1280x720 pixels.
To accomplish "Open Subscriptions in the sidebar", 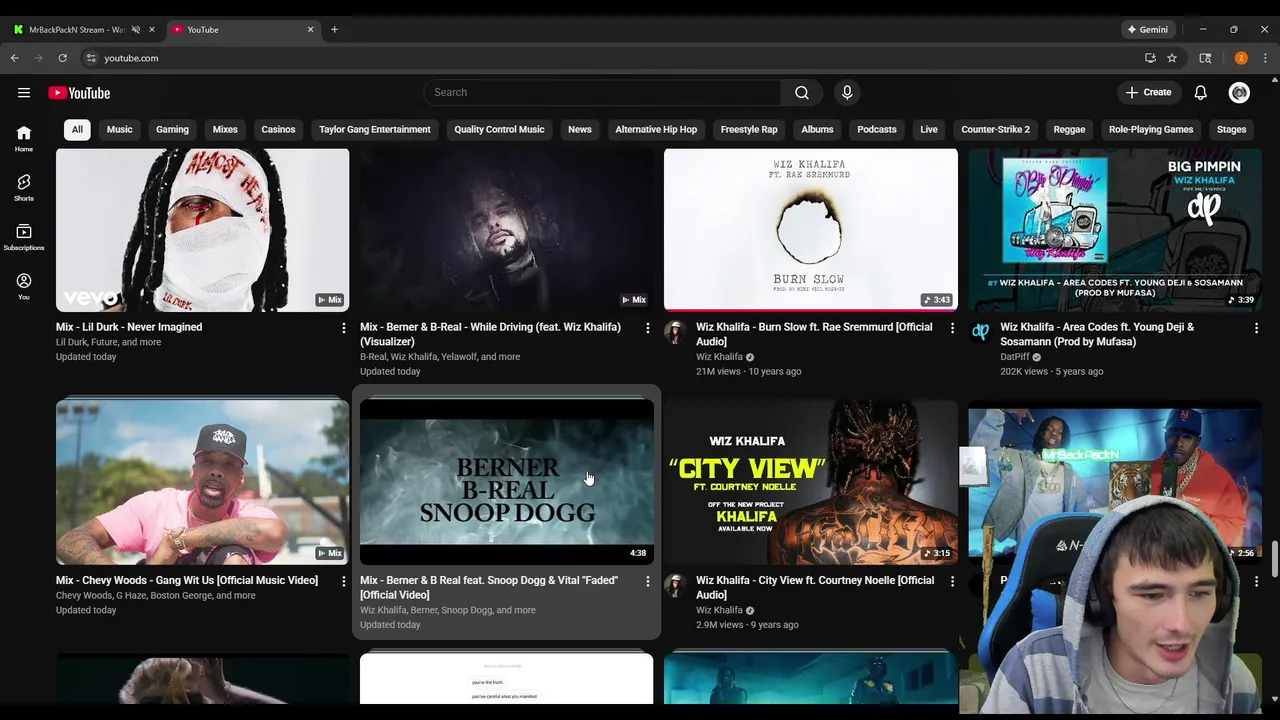I will [x=24, y=237].
